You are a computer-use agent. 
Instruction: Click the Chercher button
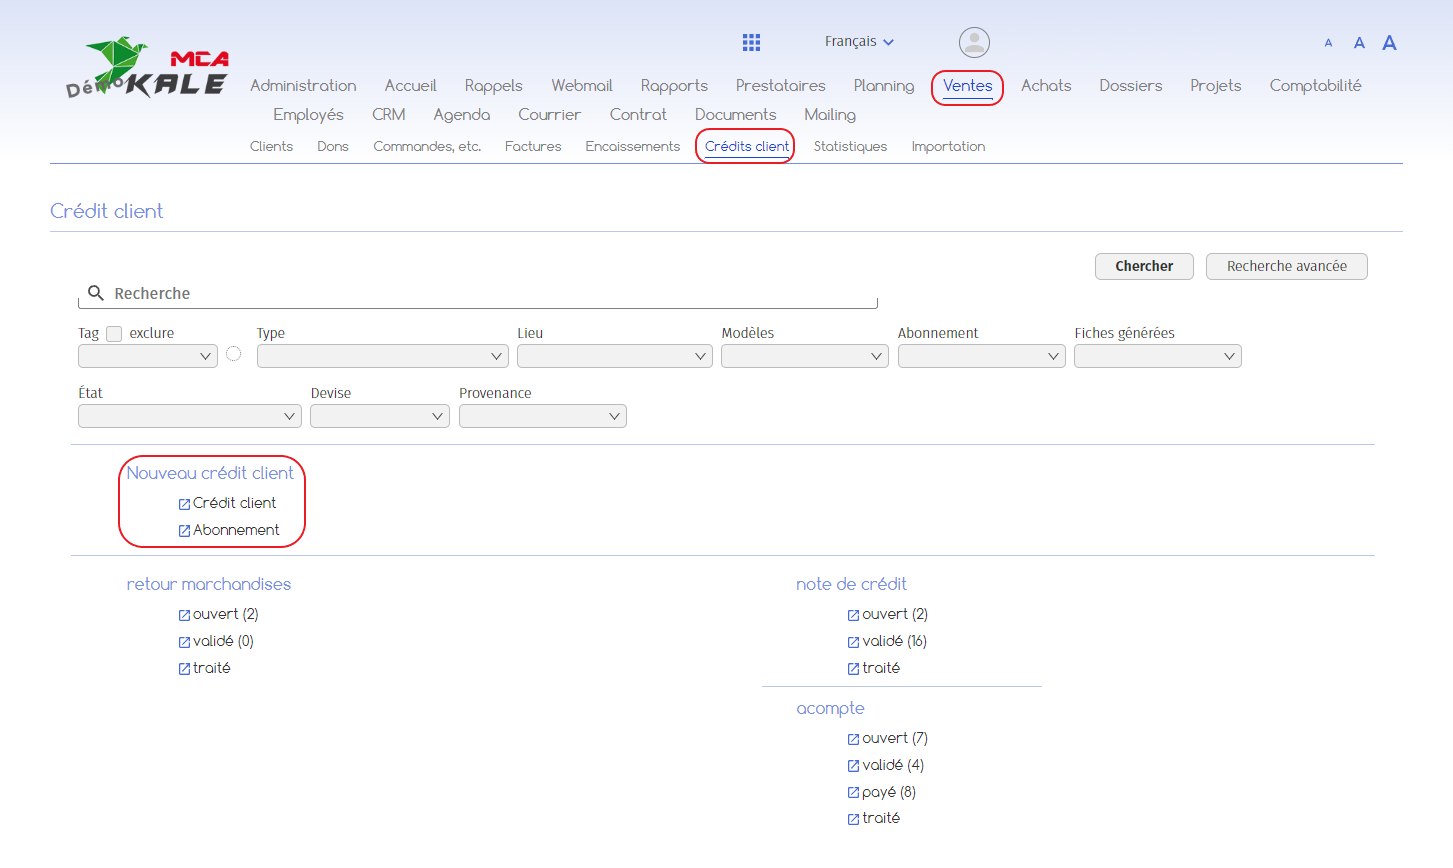[x=1144, y=266]
